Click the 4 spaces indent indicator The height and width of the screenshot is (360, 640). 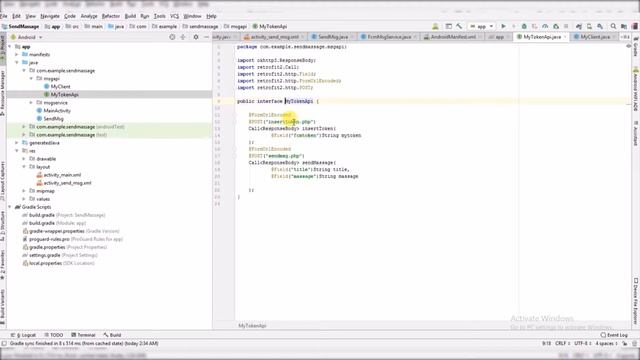(606, 343)
